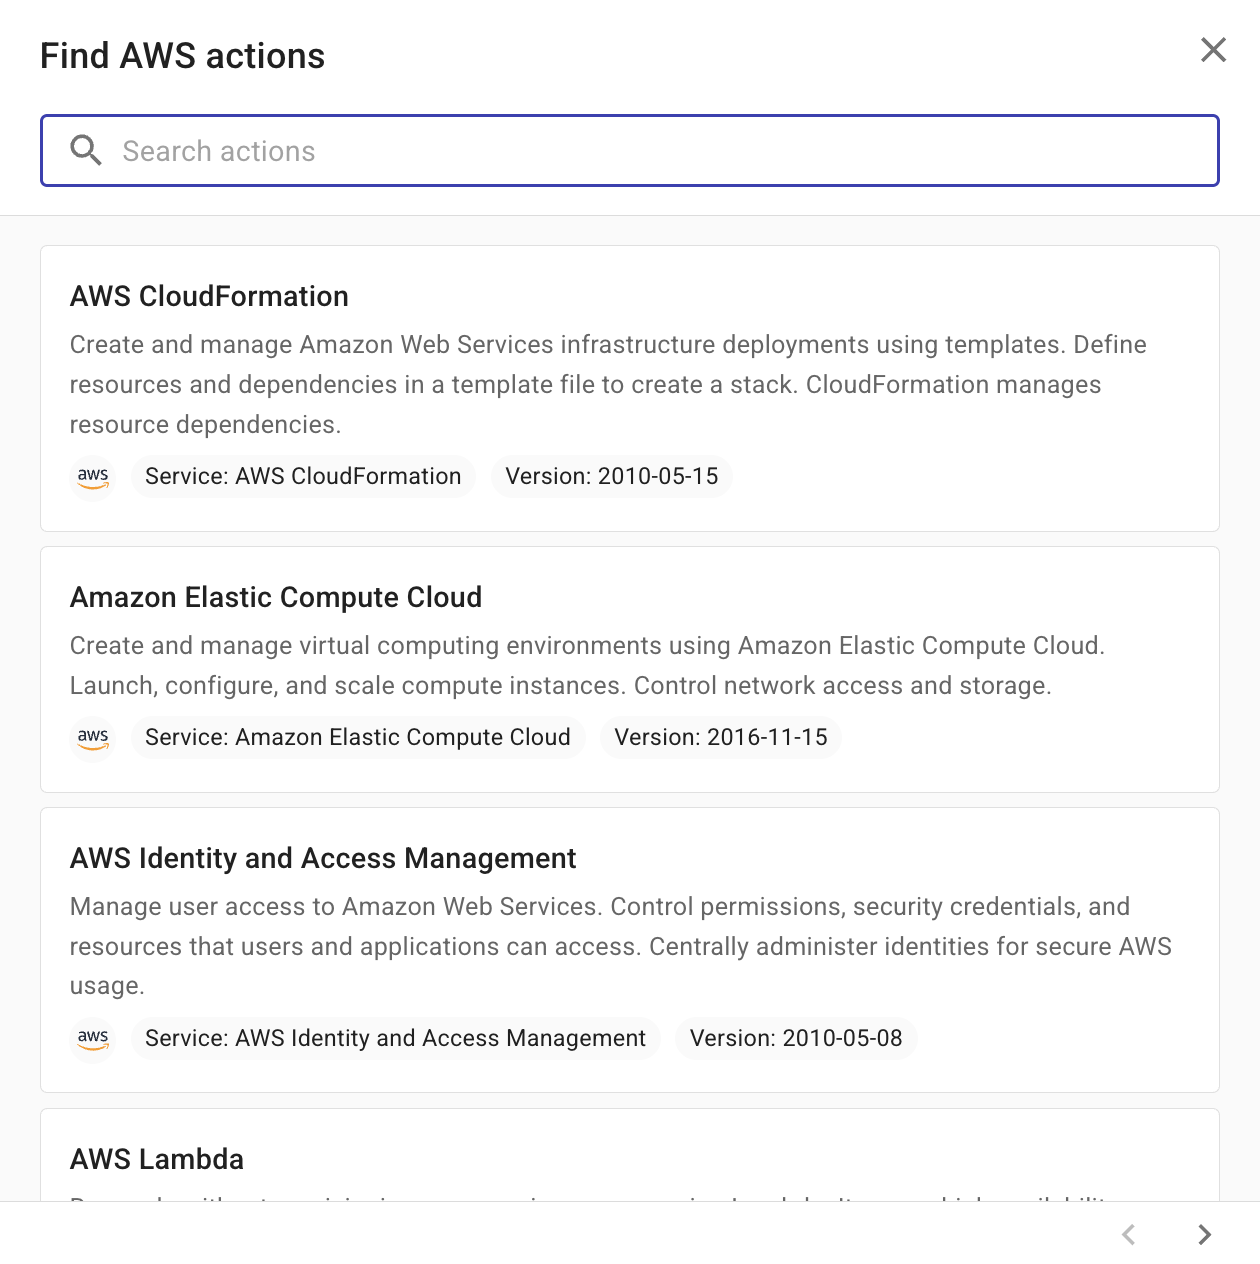Click the Identity and Access Management description
Viewport: 1260px width, 1264px height.
620,946
